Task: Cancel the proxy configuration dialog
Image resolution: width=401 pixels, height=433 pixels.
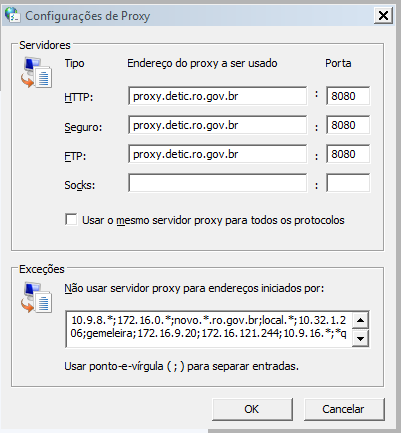Action: (x=344, y=409)
